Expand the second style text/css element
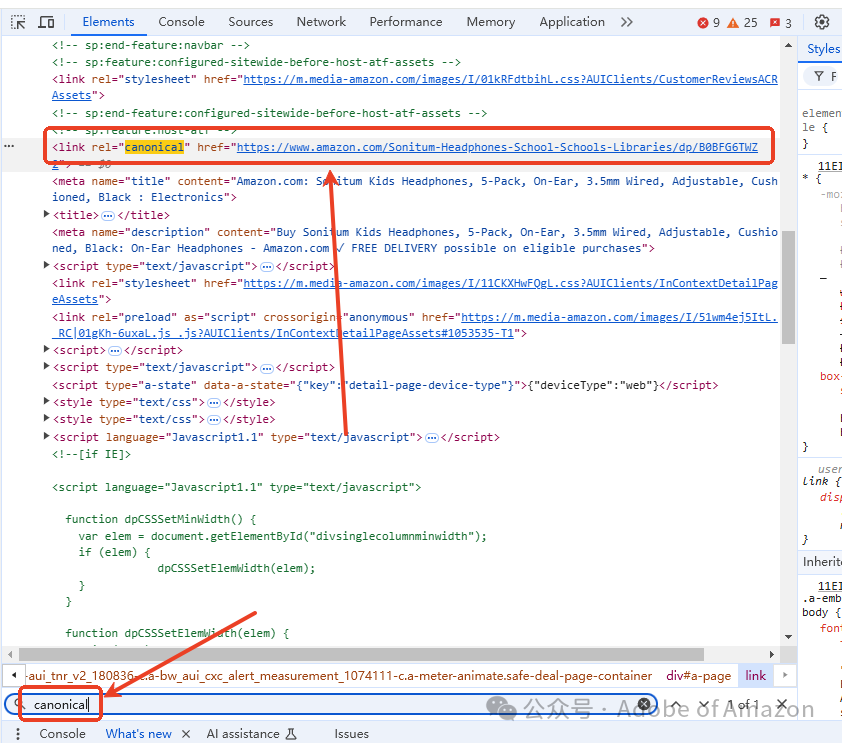 [x=46, y=419]
